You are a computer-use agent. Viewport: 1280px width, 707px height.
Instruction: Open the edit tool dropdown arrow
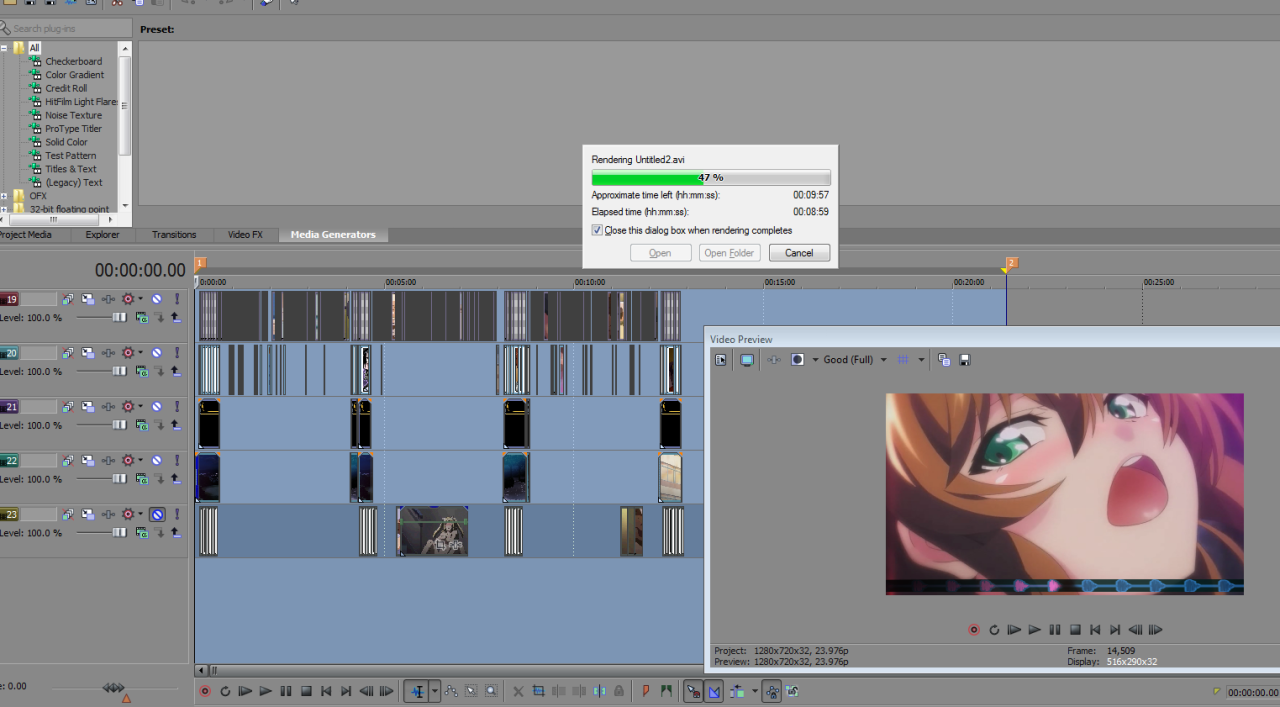tap(435, 691)
